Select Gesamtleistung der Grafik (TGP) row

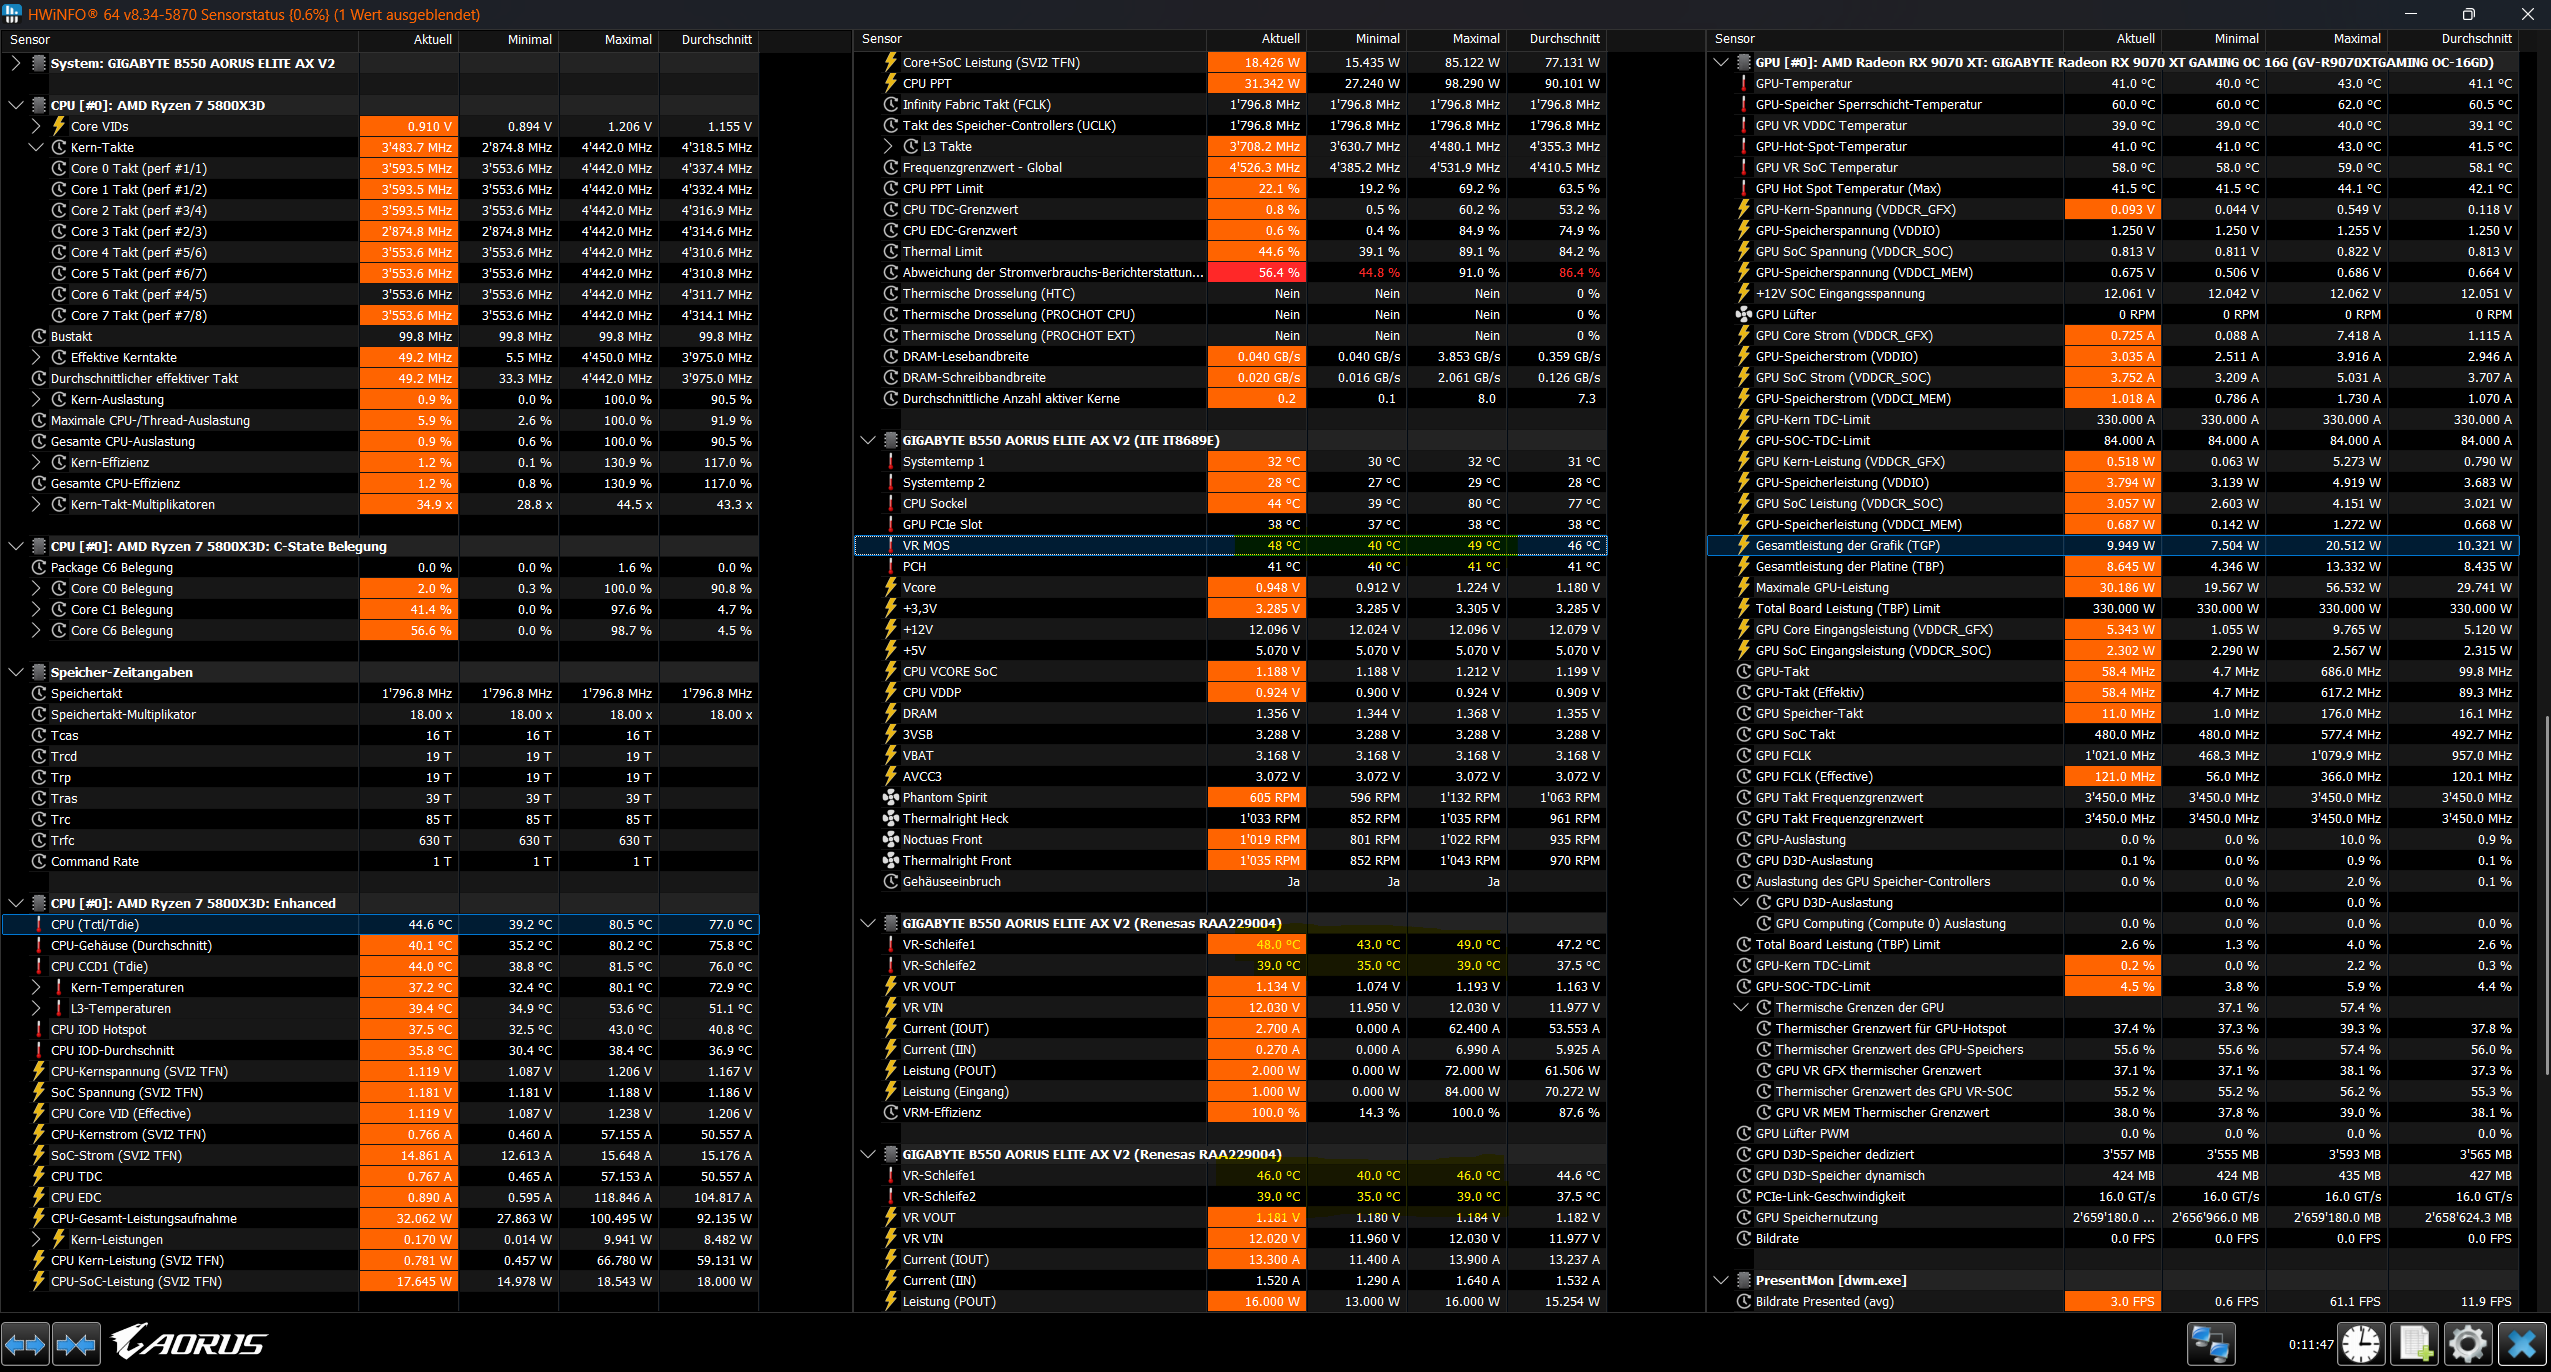[1846, 545]
